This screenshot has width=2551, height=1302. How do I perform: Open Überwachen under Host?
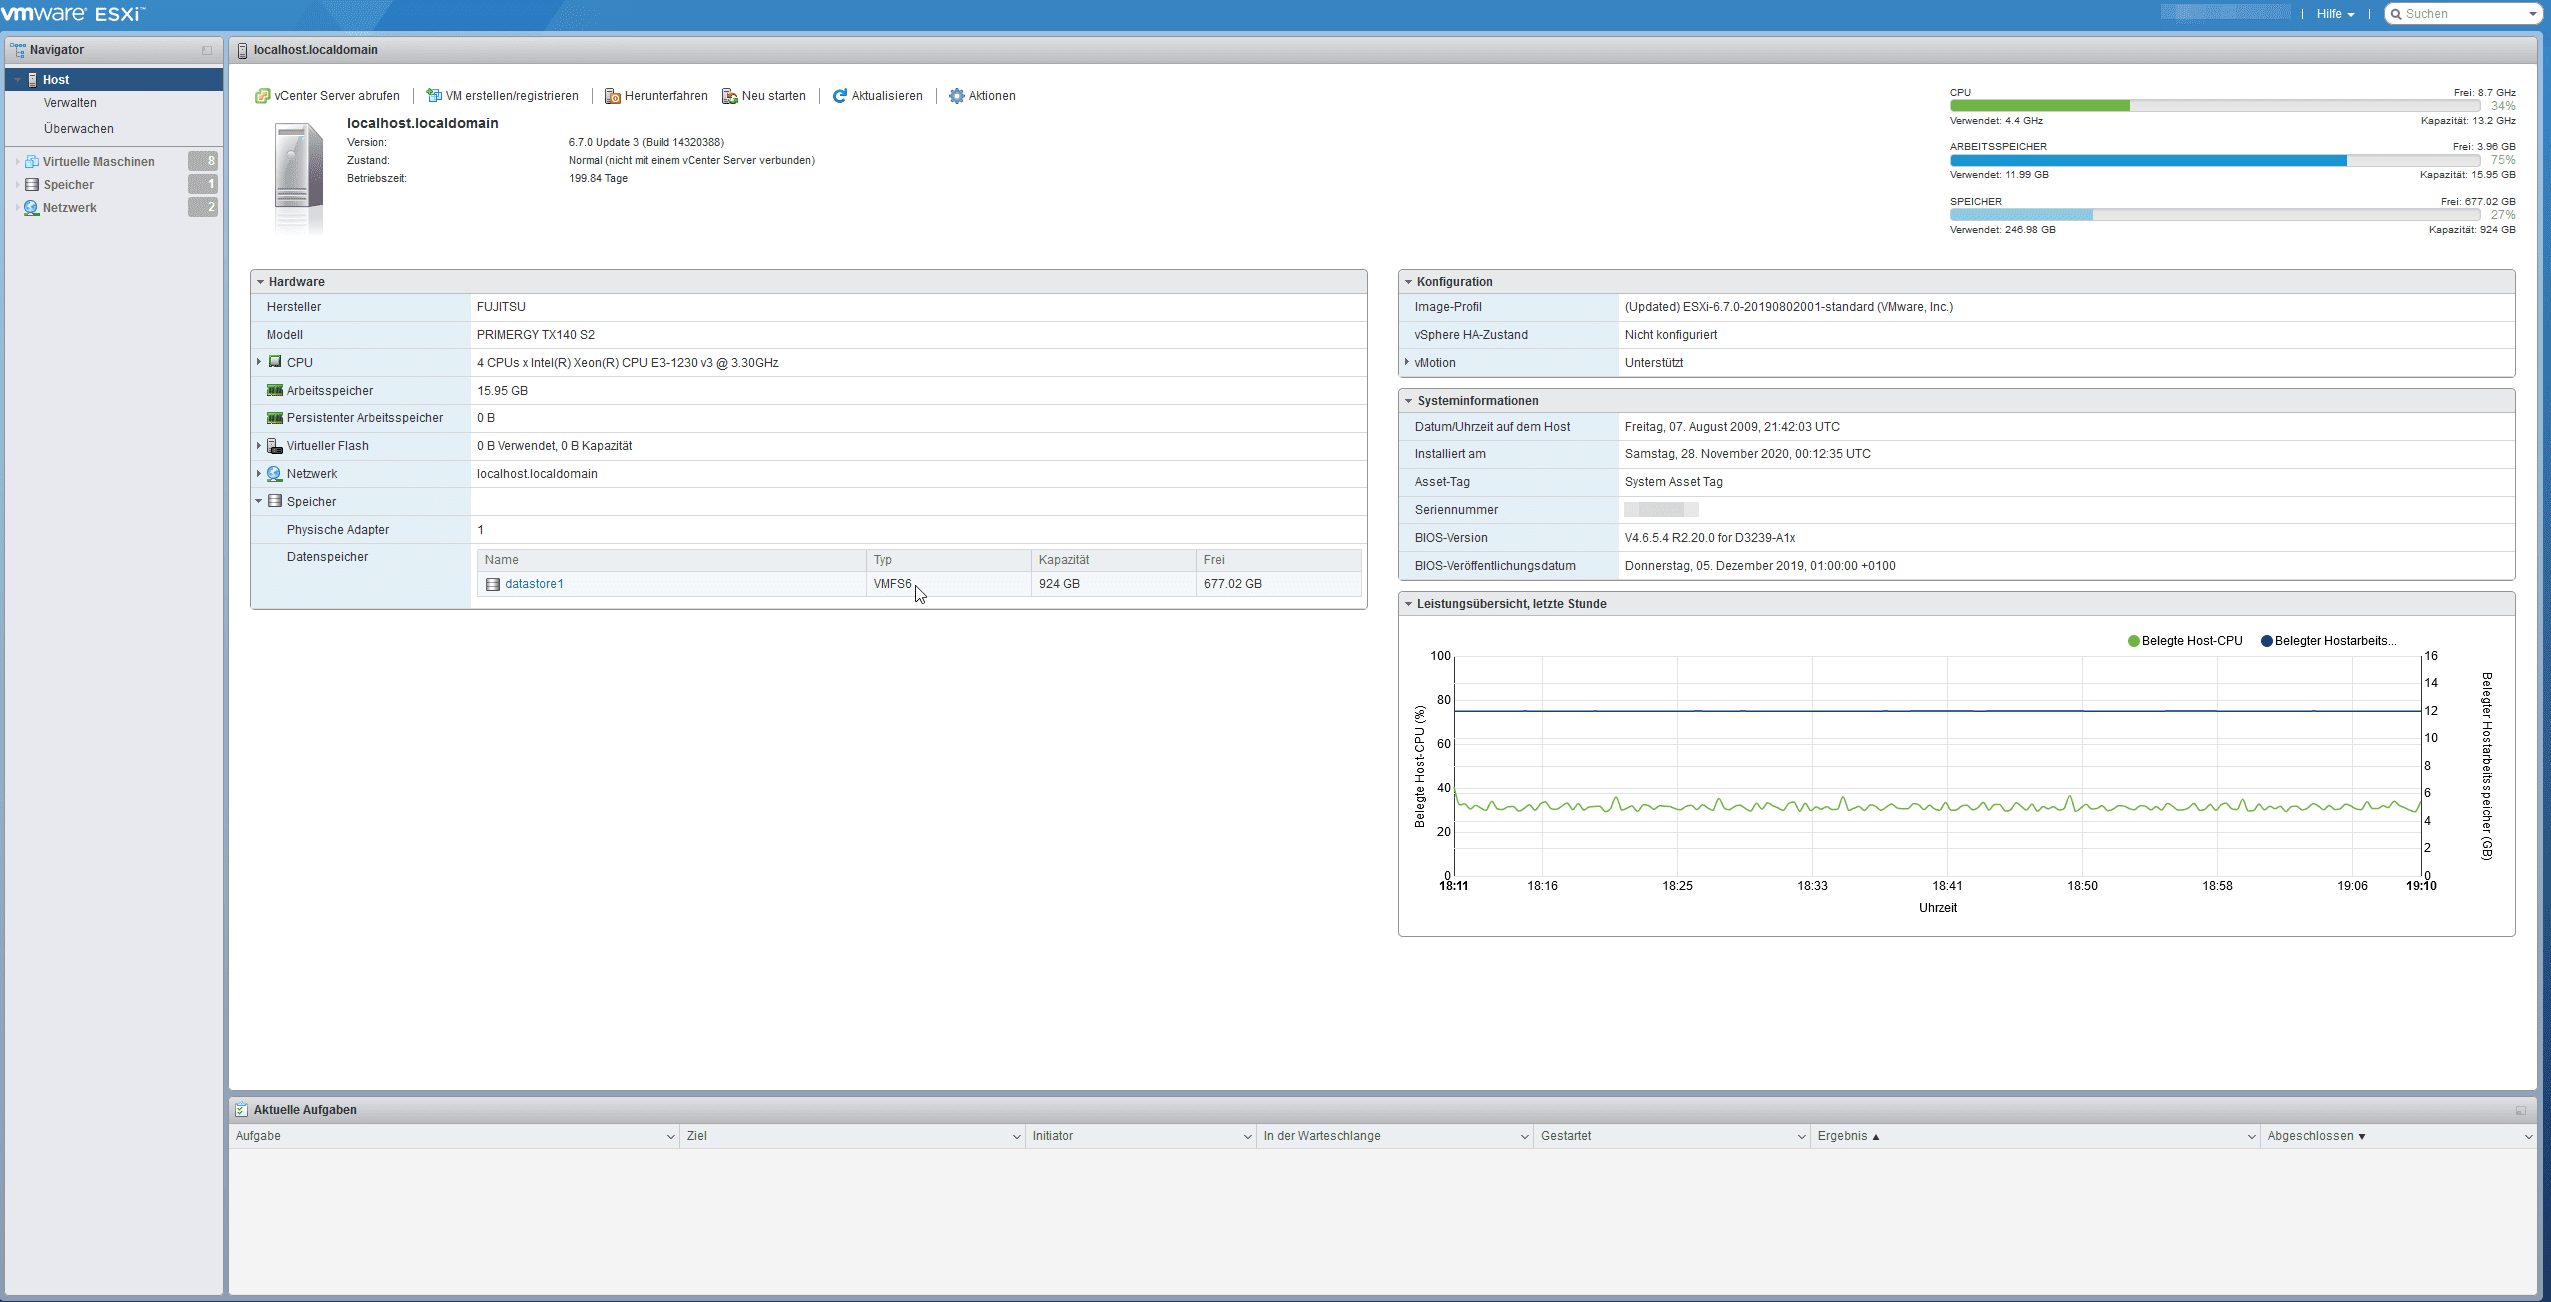click(79, 129)
